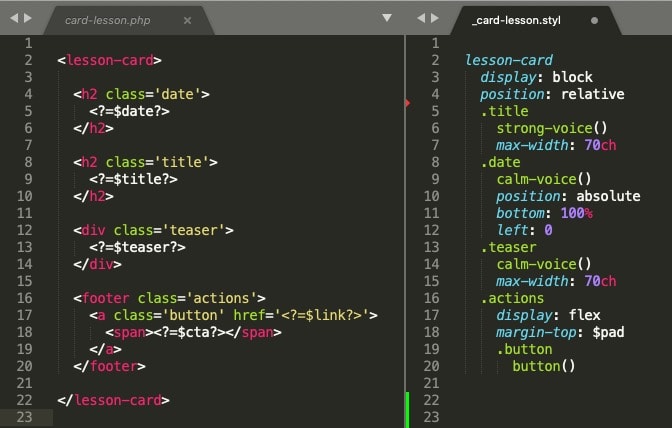672x428 pixels.
Task: Open the left pane tab list dropdown
Action: pyautogui.click(x=387, y=18)
